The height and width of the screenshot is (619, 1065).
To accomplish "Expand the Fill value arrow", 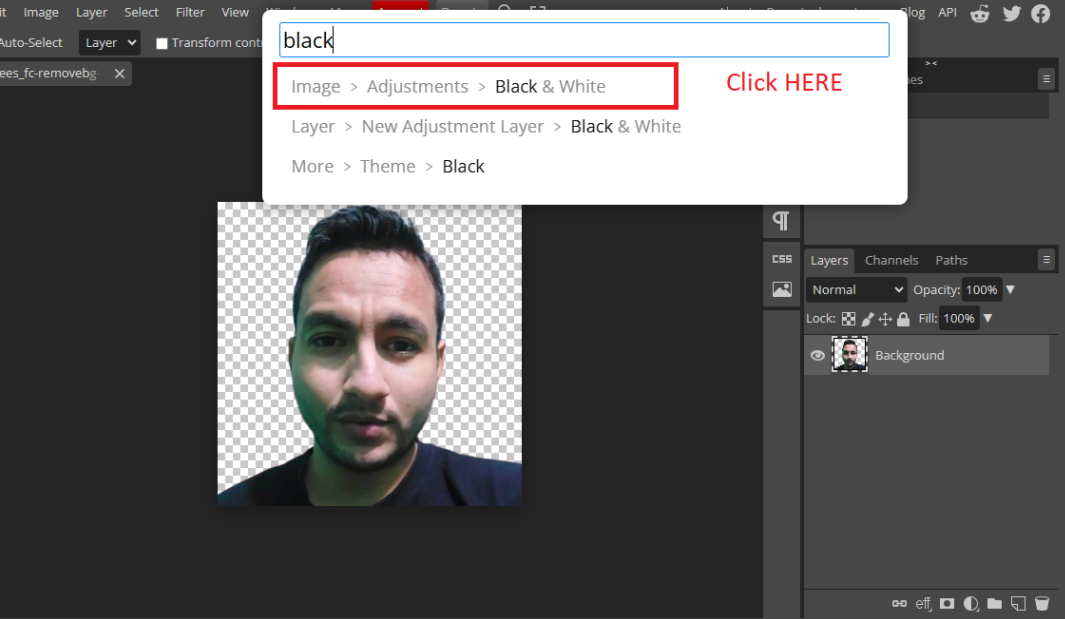I will 988,319.
